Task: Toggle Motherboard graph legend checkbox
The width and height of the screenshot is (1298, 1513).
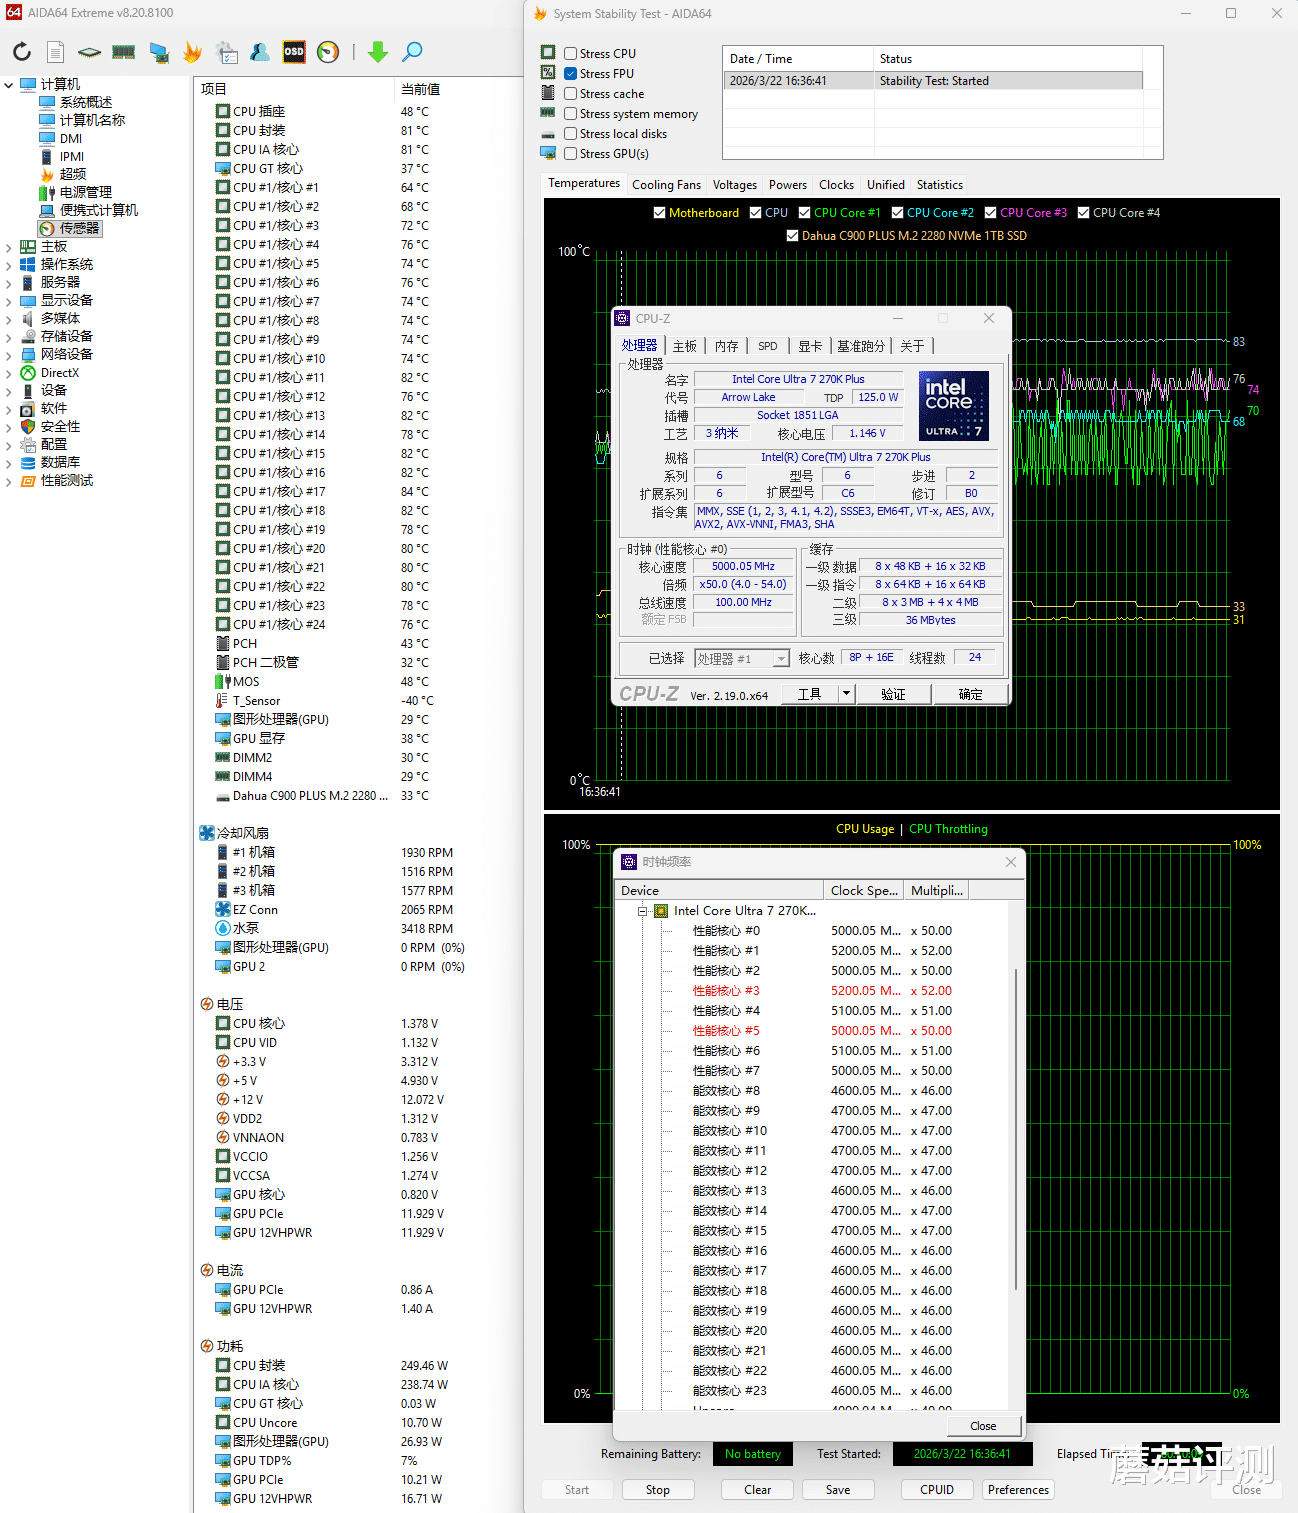Action: [659, 213]
